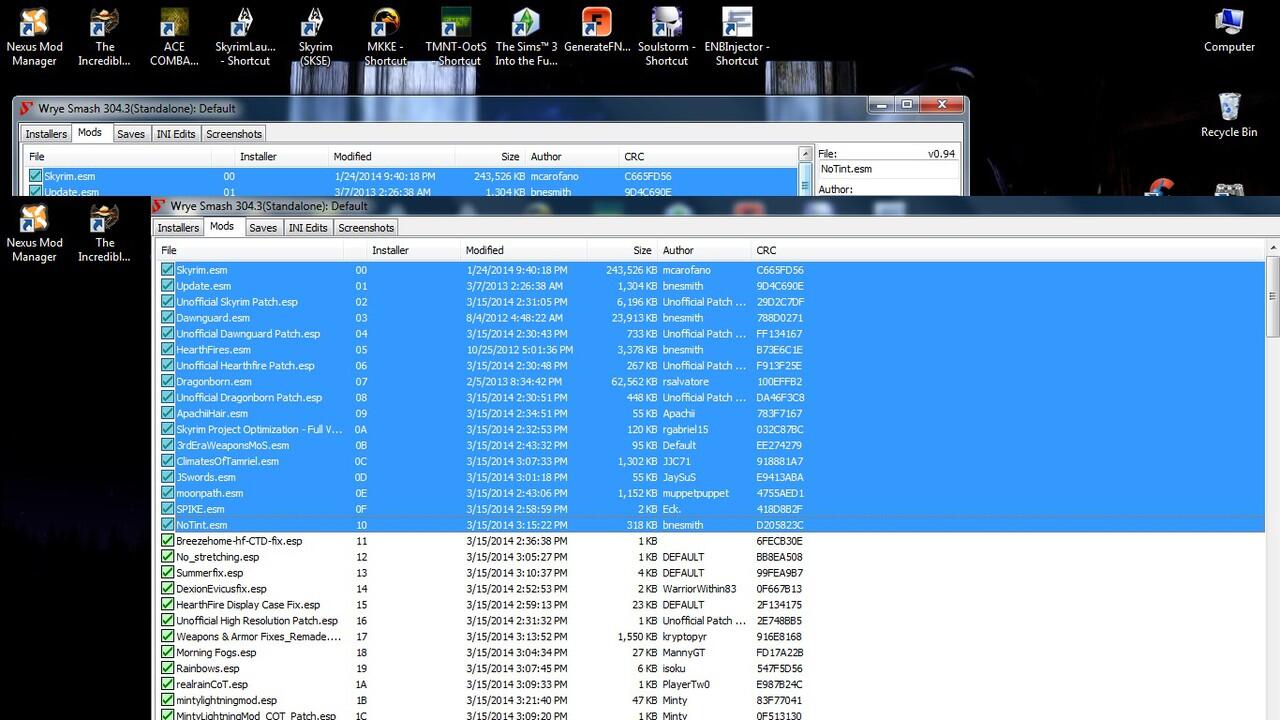Click NoTint.esm file name field in back window
1280x720 pixels.
(887, 169)
